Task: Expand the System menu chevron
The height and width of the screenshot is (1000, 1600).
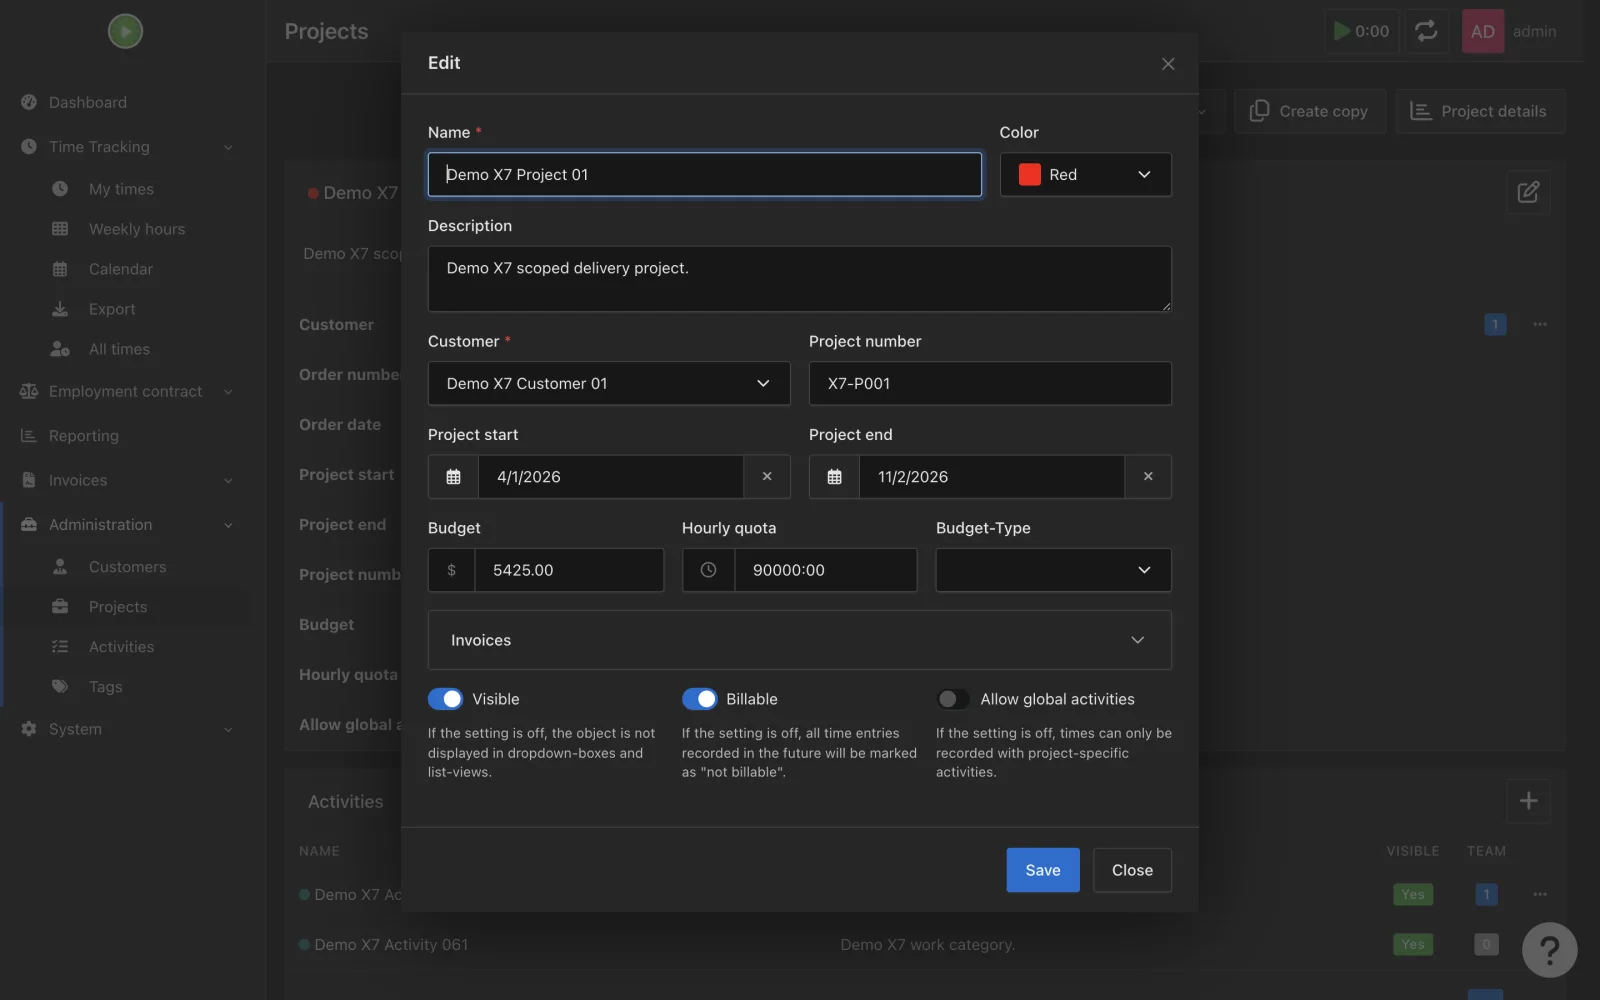Action: [228, 730]
